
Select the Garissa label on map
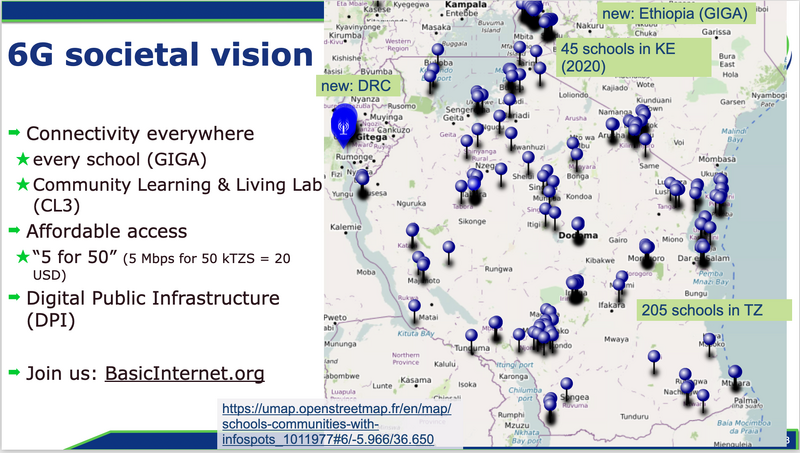716,32
